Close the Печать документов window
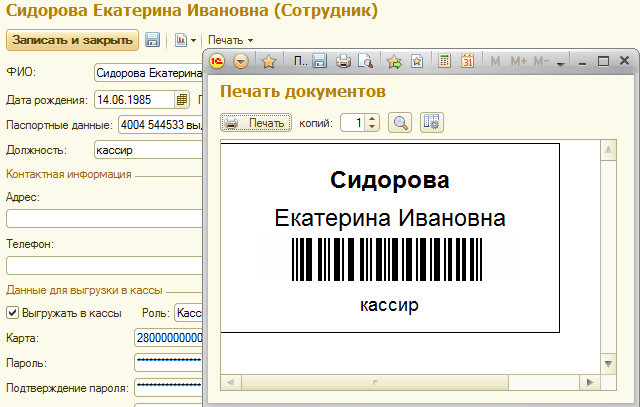 coord(624,61)
